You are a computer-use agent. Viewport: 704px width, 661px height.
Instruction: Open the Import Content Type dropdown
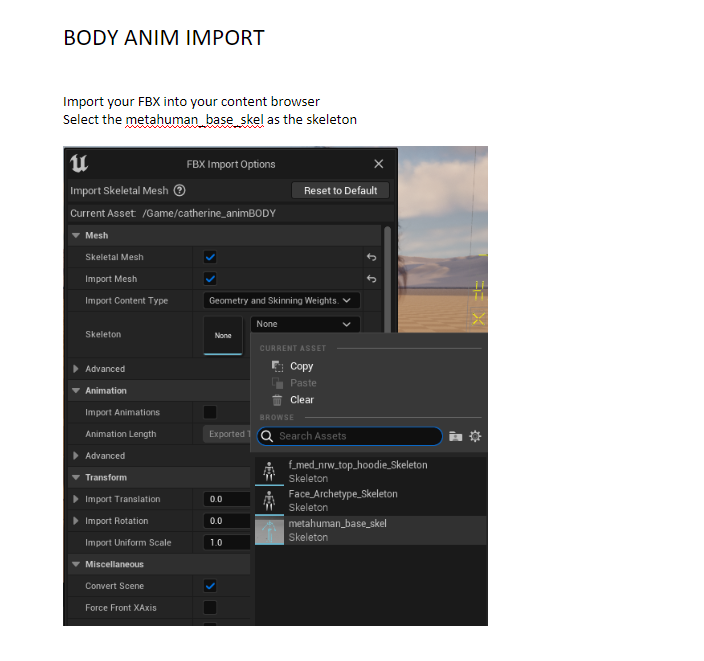point(282,300)
